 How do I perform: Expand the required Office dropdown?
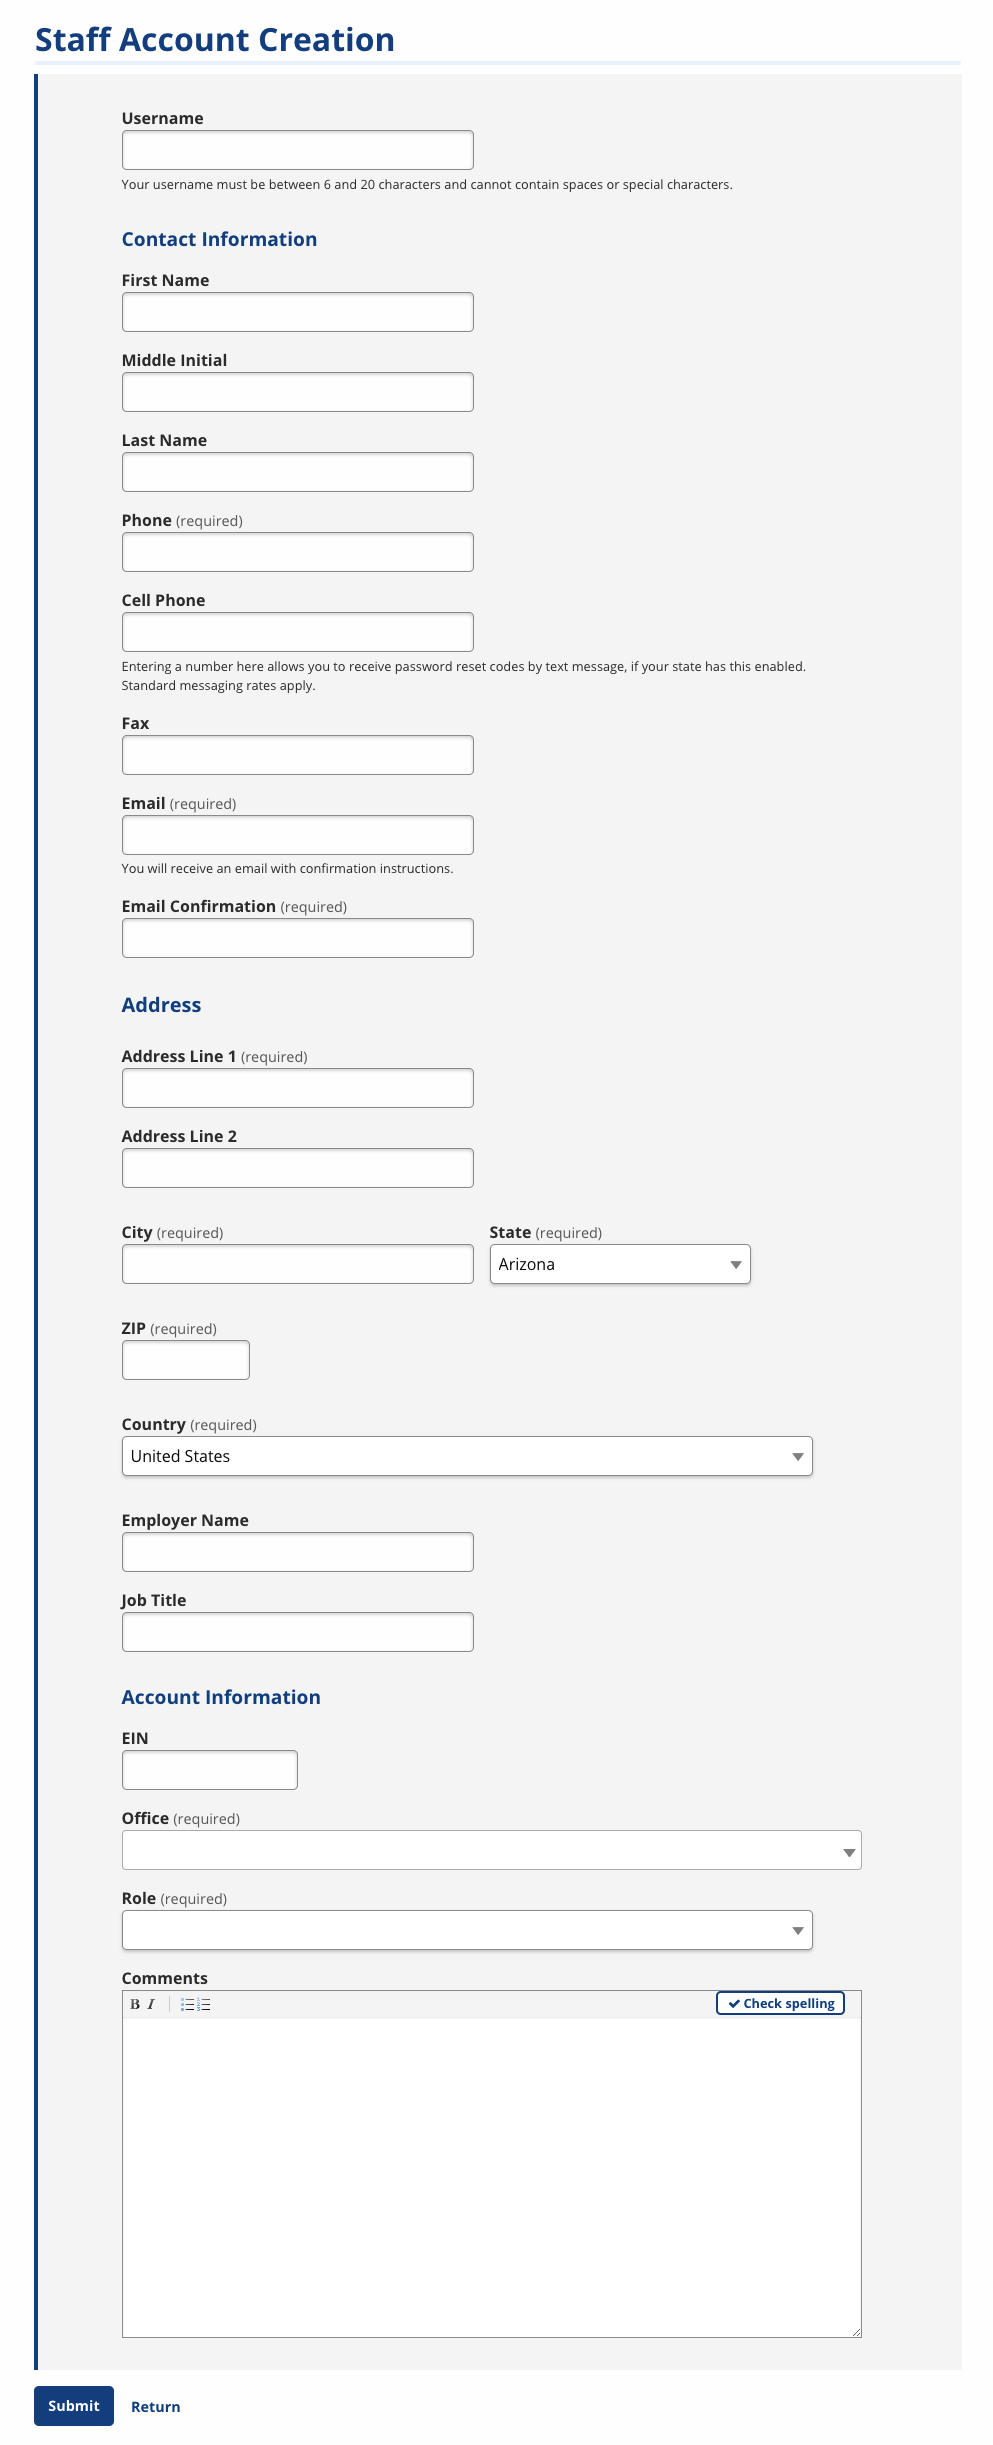(x=491, y=1849)
